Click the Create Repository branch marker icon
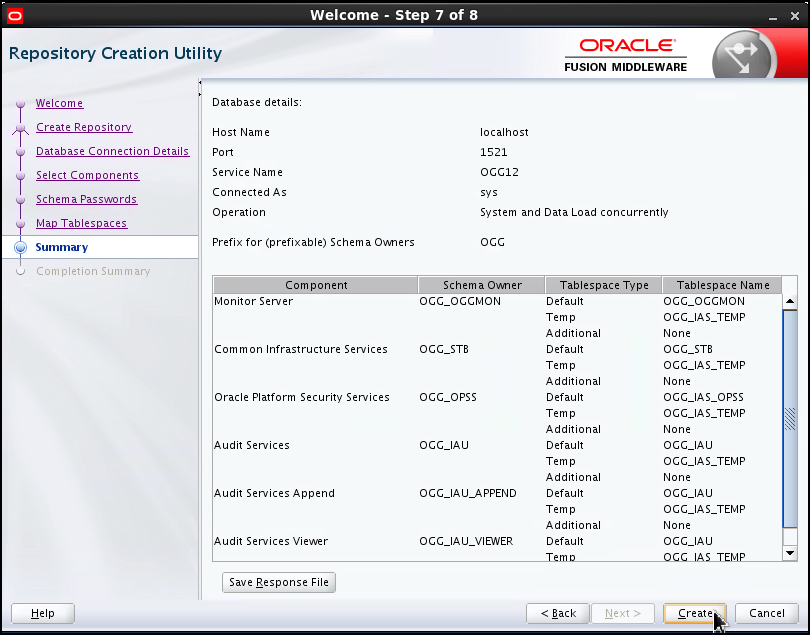The width and height of the screenshot is (810, 635). [22, 127]
